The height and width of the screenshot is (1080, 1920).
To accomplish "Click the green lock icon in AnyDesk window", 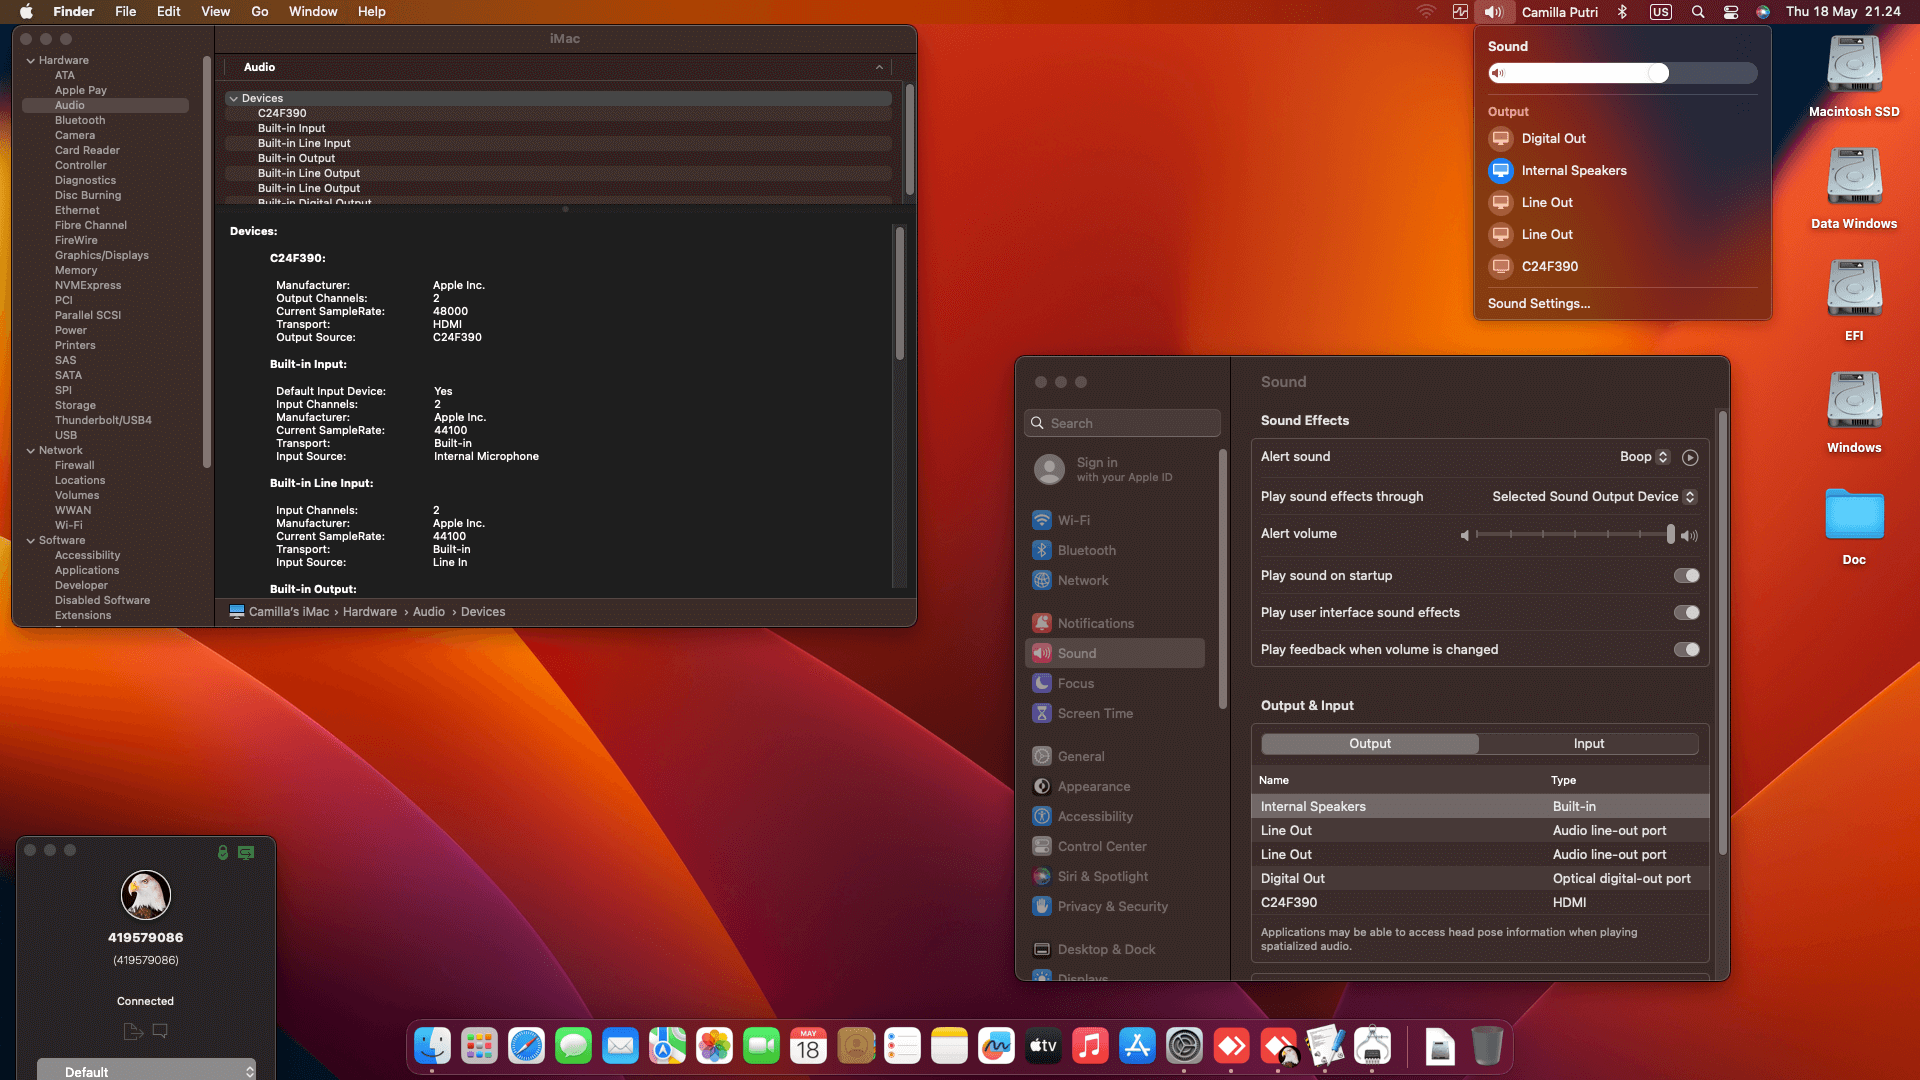I will (223, 852).
